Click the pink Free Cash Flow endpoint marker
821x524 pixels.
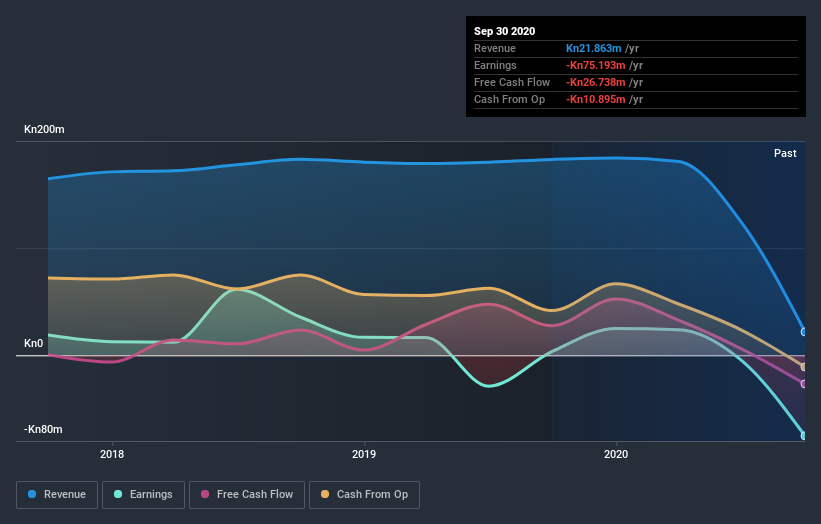tap(804, 384)
